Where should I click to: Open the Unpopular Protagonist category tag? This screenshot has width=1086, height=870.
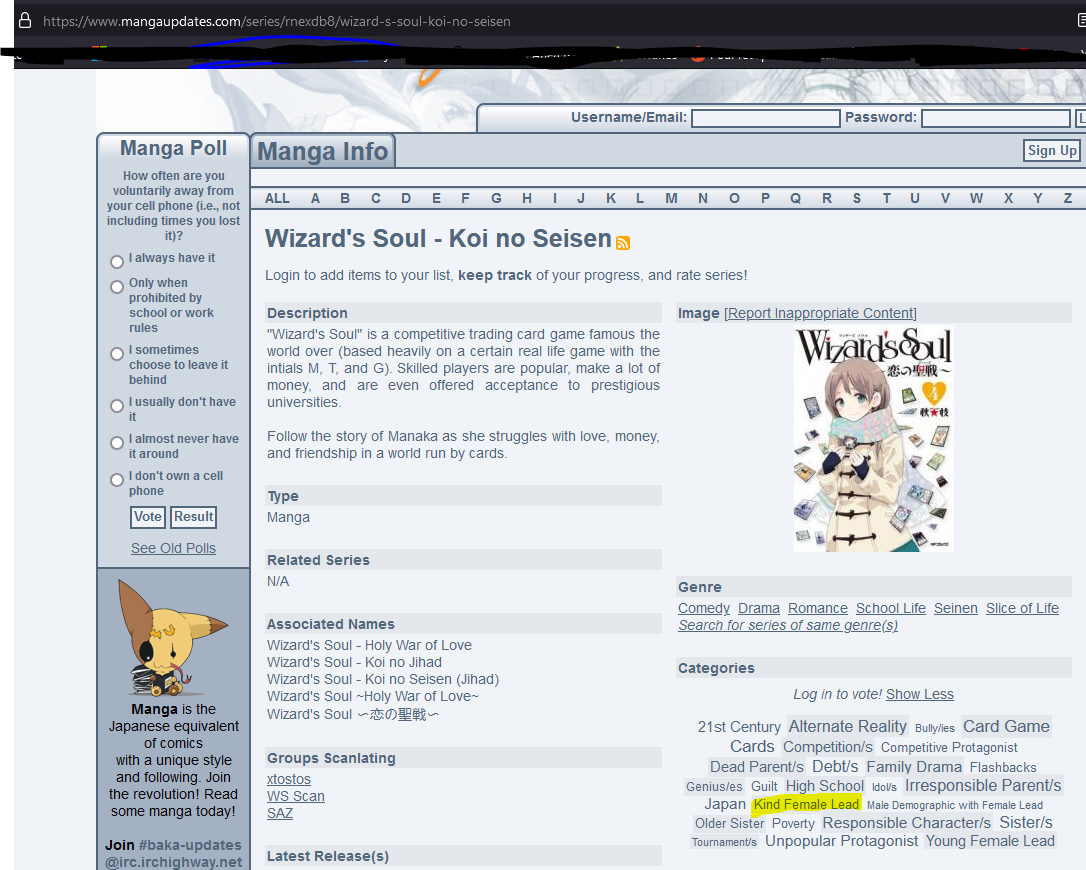[842, 841]
